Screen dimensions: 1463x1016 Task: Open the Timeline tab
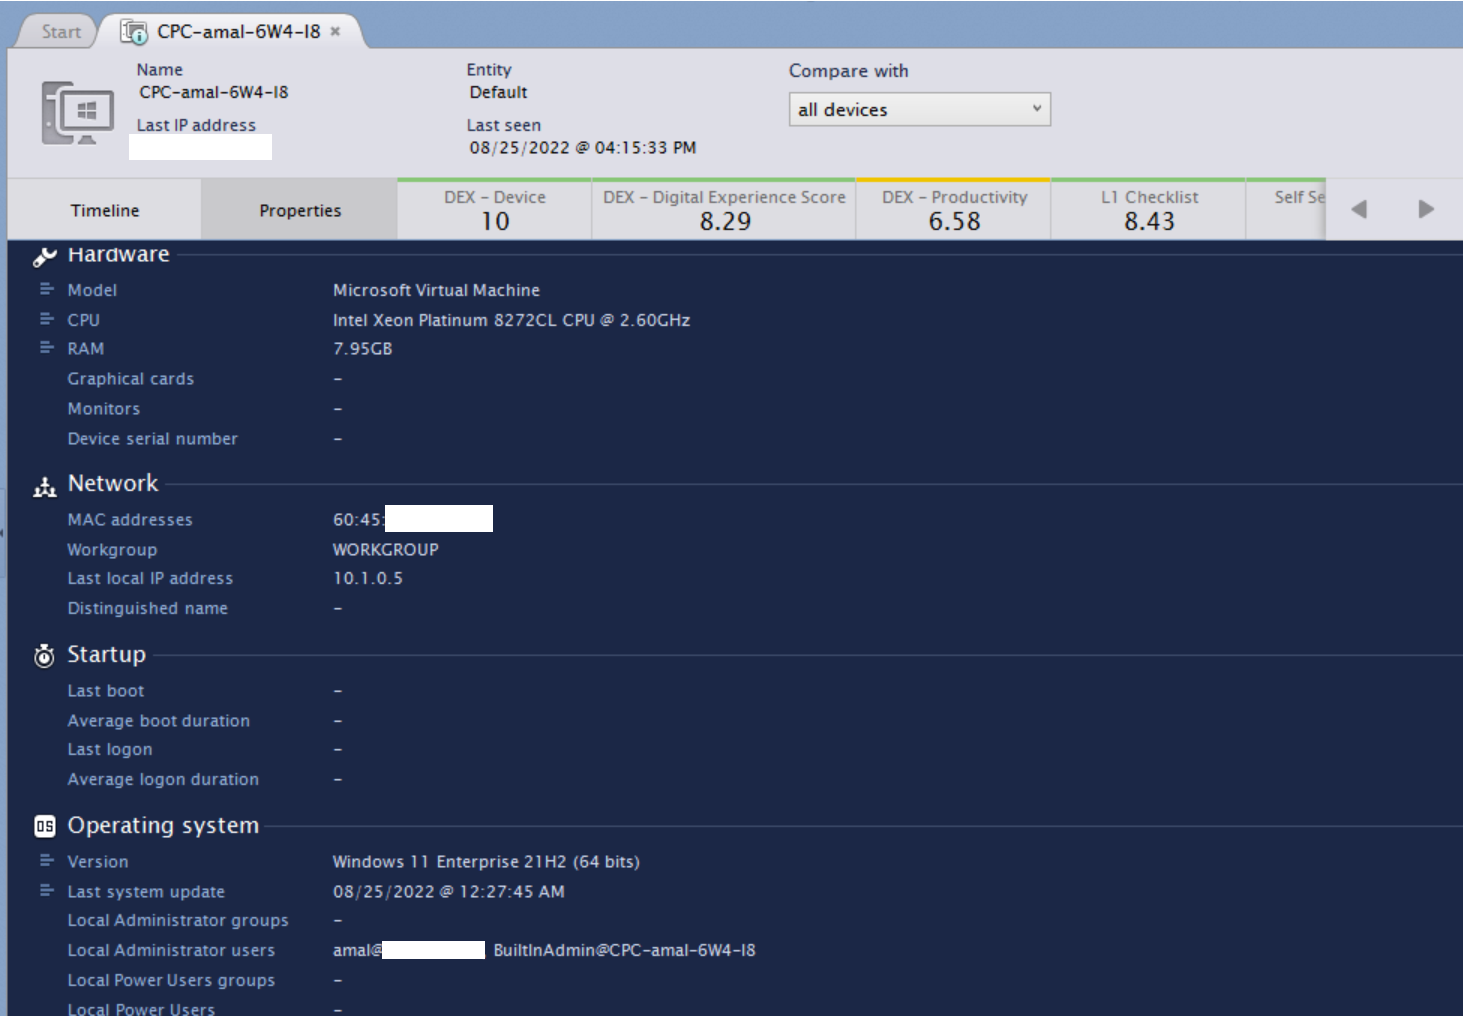105,210
